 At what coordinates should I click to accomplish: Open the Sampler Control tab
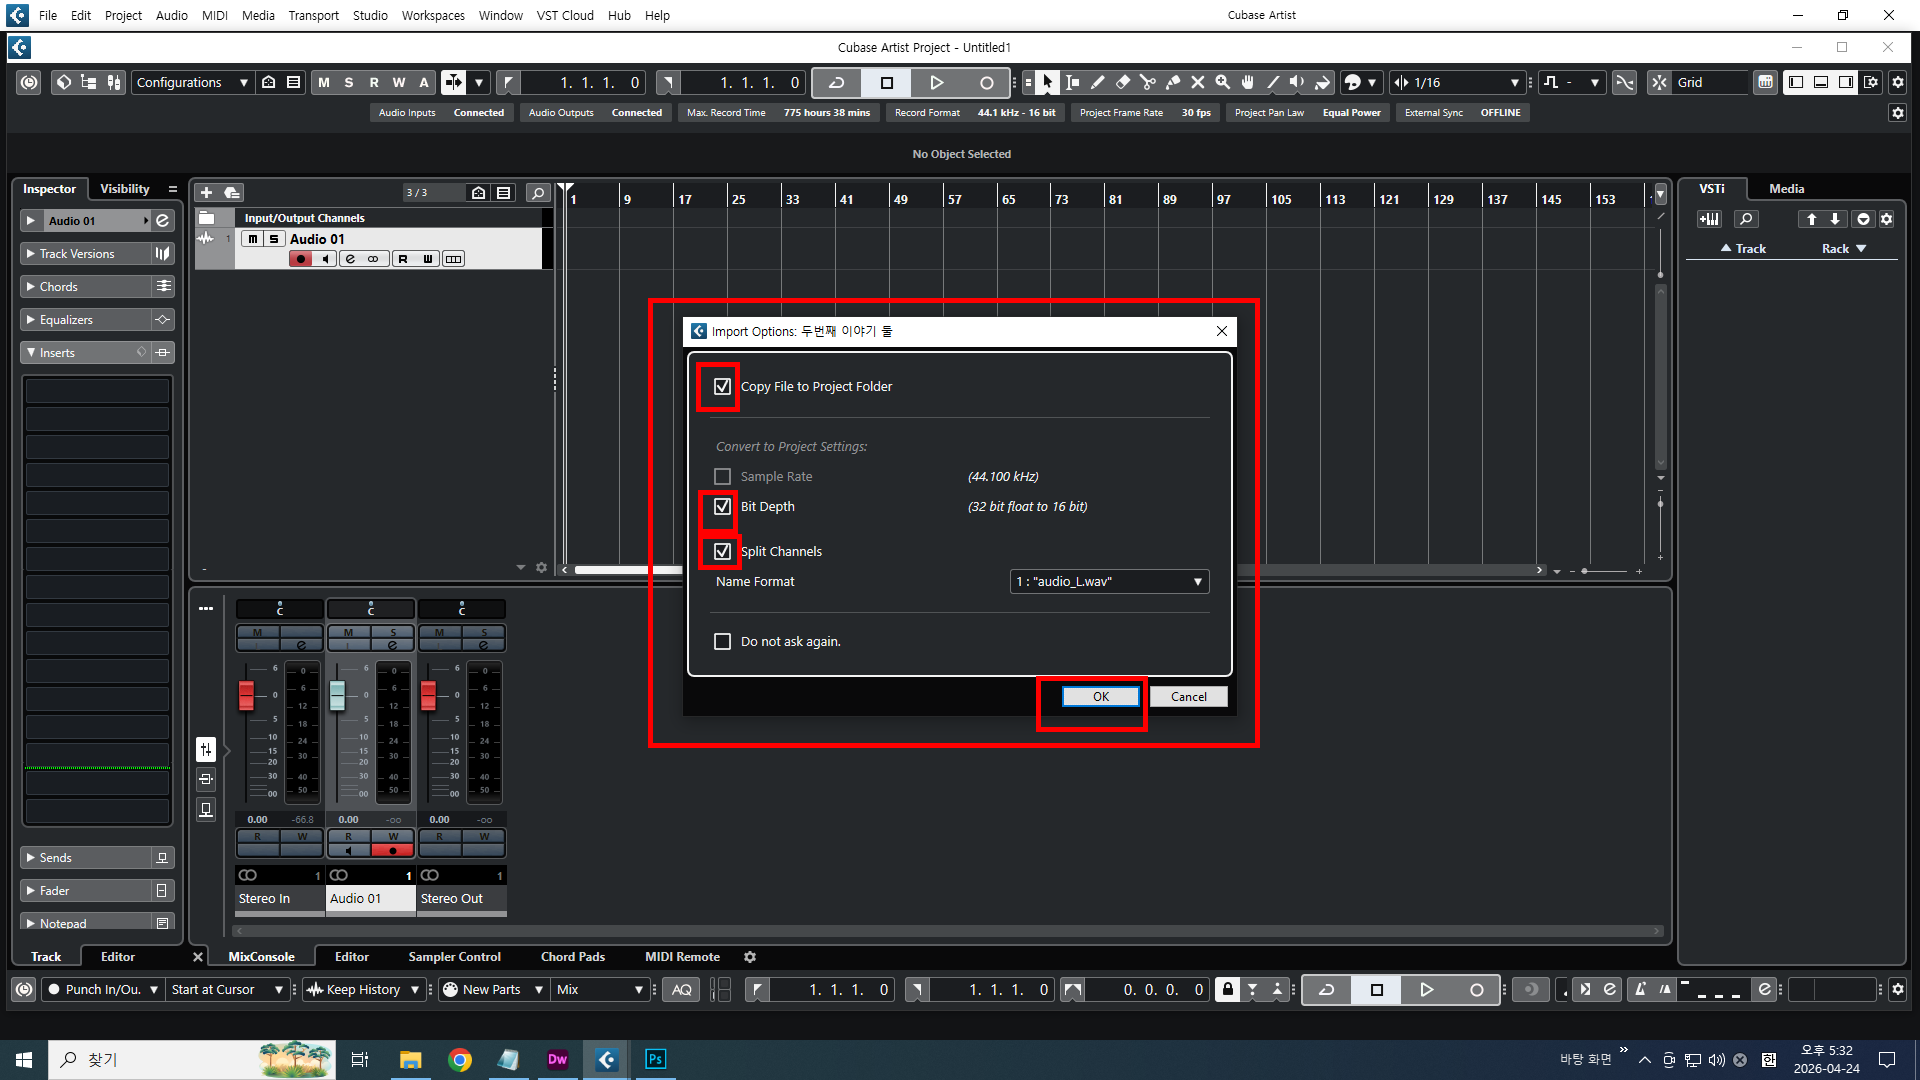[454, 957]
